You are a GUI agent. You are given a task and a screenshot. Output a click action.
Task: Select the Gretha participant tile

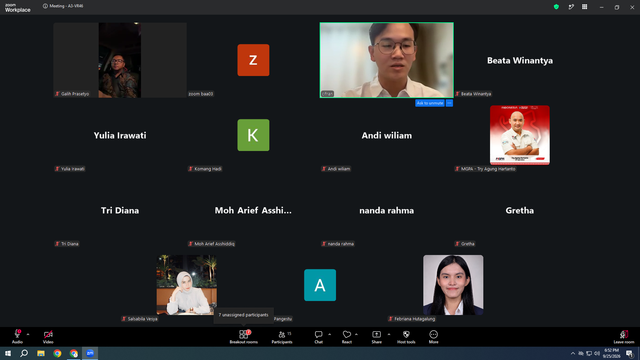pos(520,210)
